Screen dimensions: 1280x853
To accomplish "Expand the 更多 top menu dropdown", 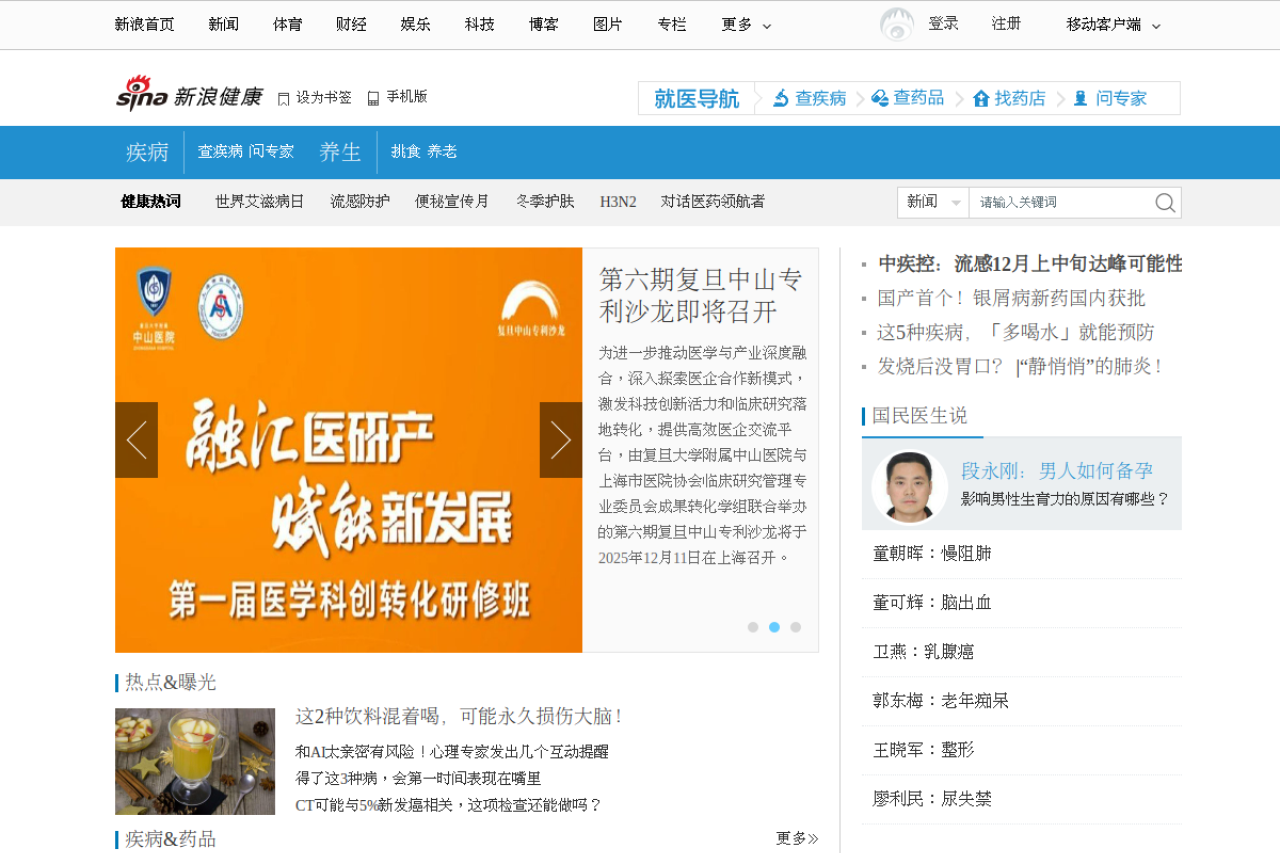I will tap(746, 25).
